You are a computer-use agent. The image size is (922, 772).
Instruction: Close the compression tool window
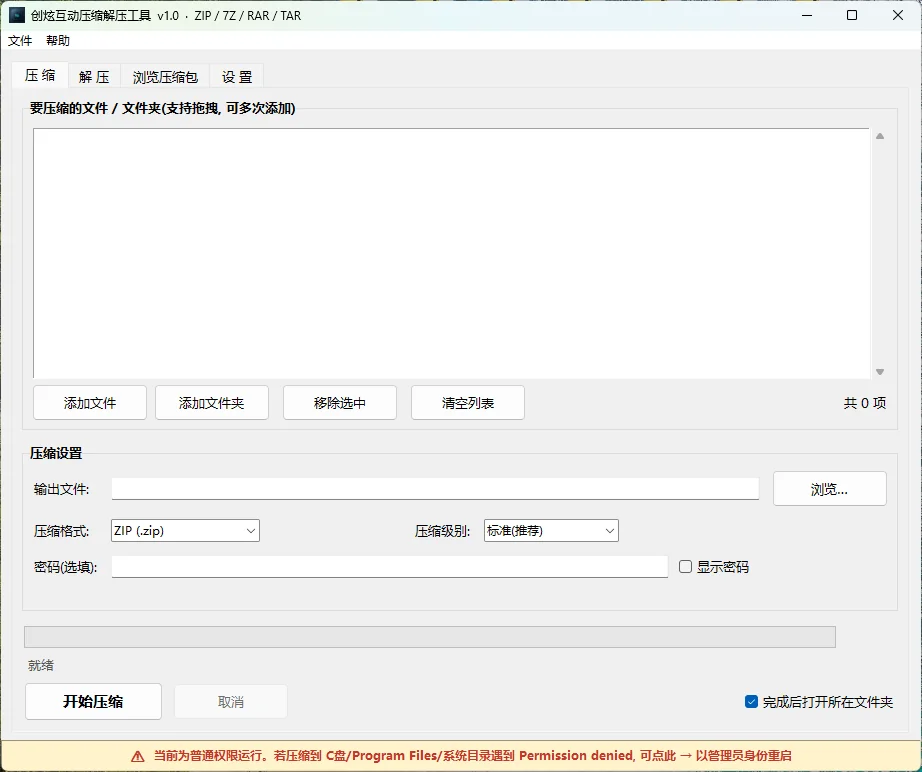click(x=898, y=15)
